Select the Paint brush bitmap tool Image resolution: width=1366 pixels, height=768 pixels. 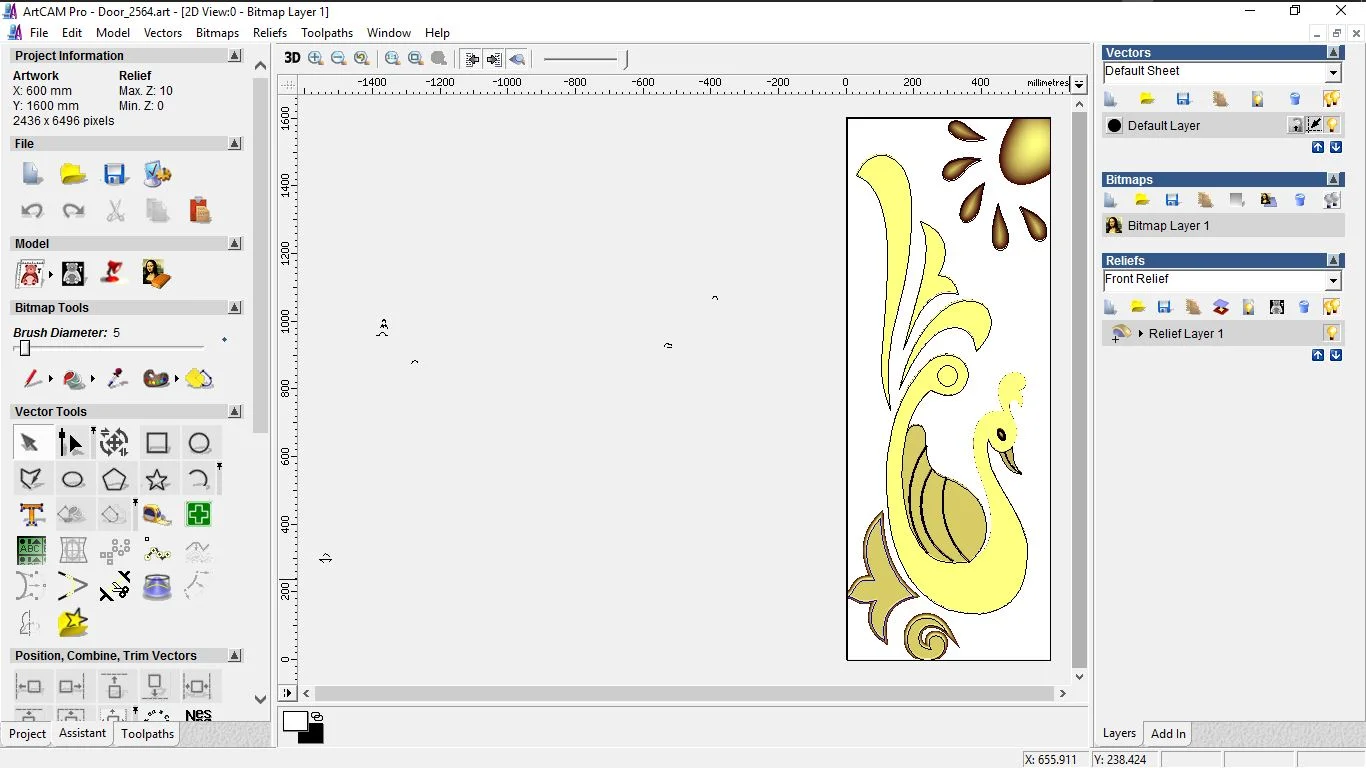(x=32, y=379)
